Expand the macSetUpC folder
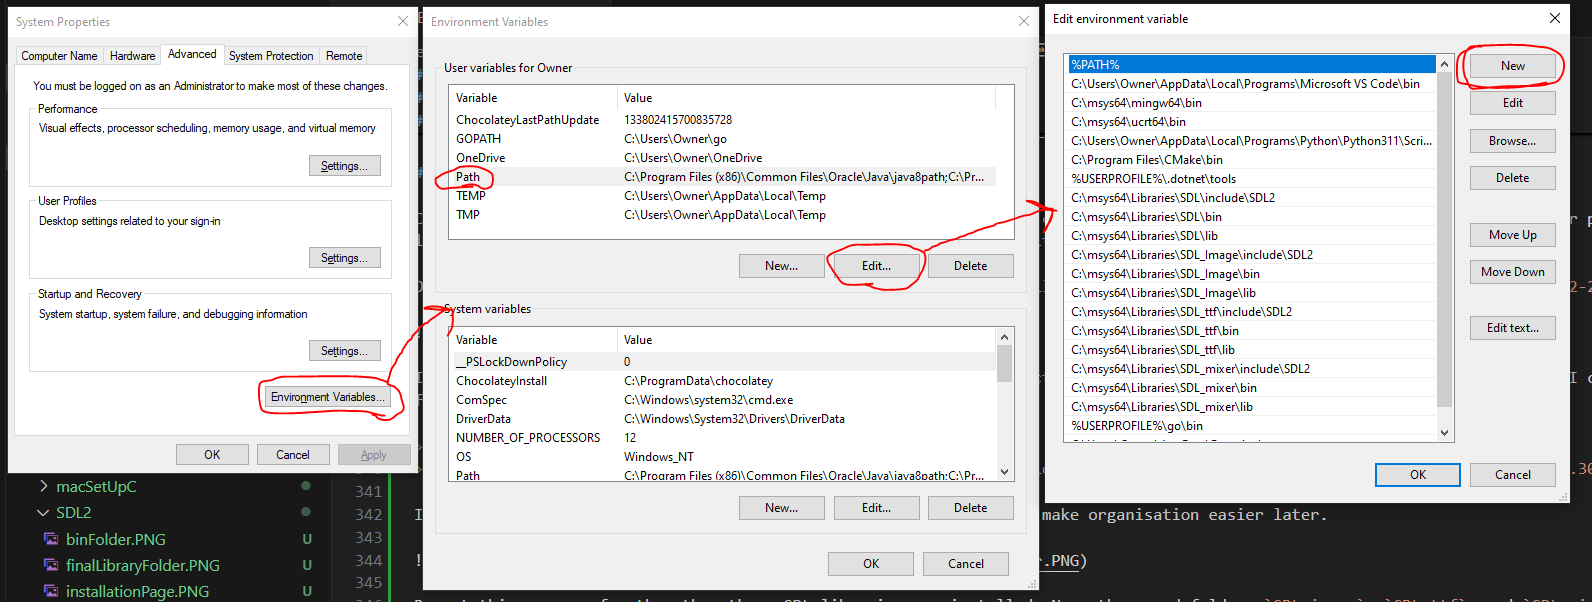The image size is (1592, 602). pos(43,487)
